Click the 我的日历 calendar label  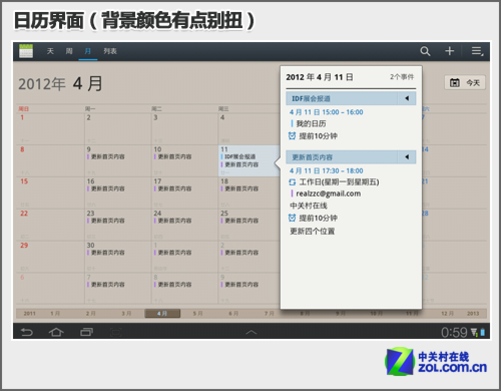point(311,124)
